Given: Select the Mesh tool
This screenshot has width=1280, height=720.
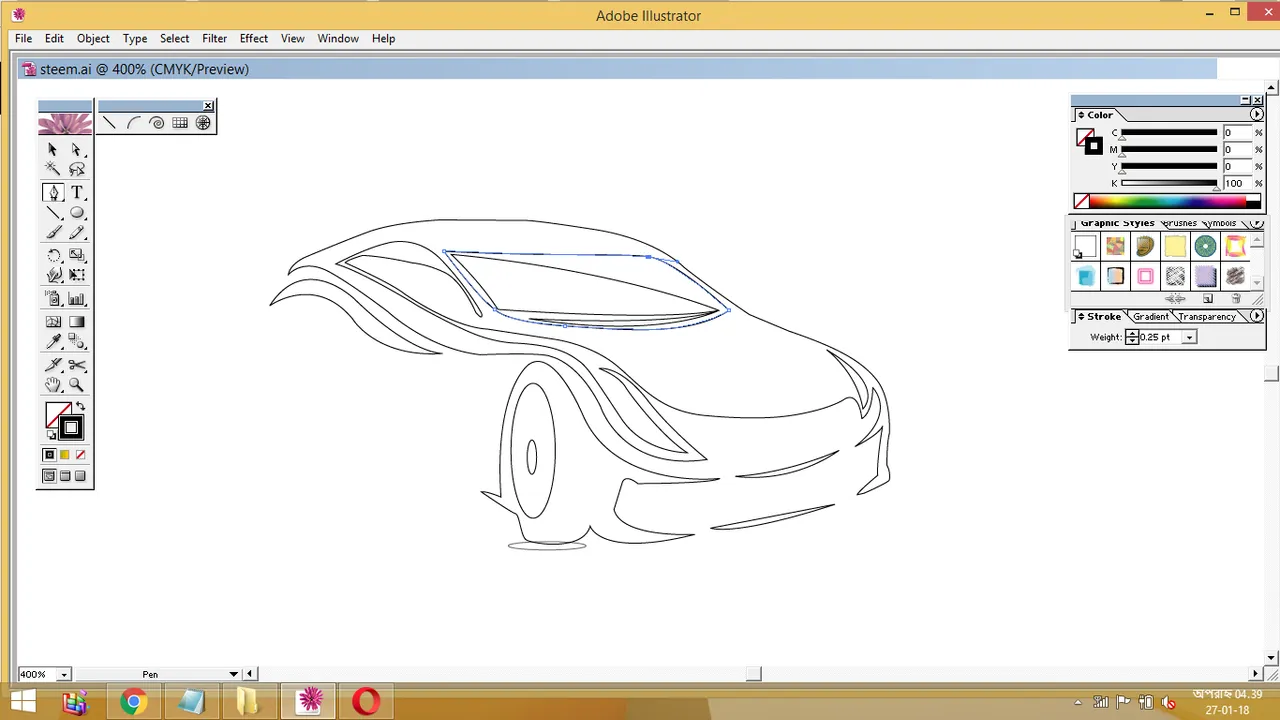Looking at the screenshot, I should (x=53, y=321).
